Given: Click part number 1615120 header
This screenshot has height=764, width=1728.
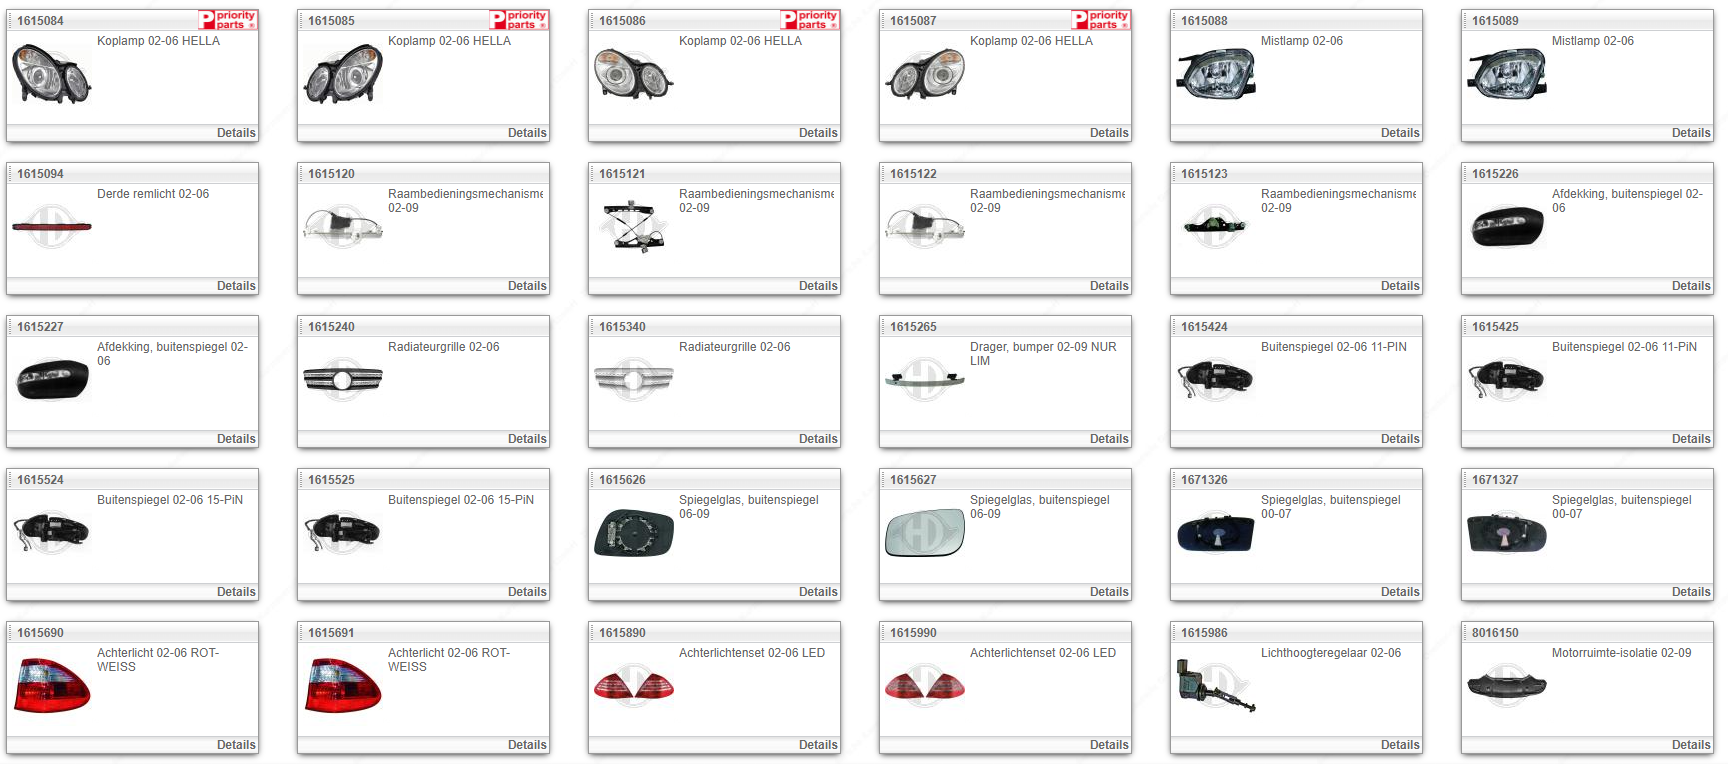Looking at the screenshot, I should [x=331, y=174].
